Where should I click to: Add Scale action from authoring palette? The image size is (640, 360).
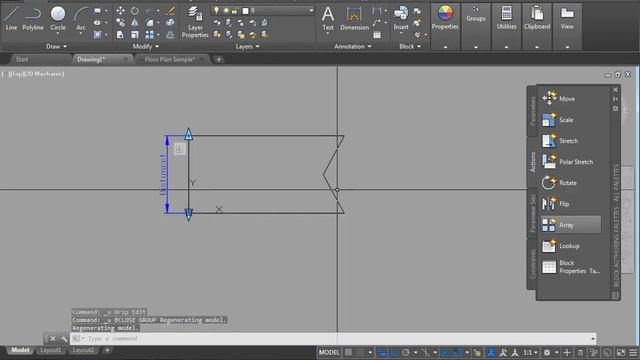coord(558,120)
